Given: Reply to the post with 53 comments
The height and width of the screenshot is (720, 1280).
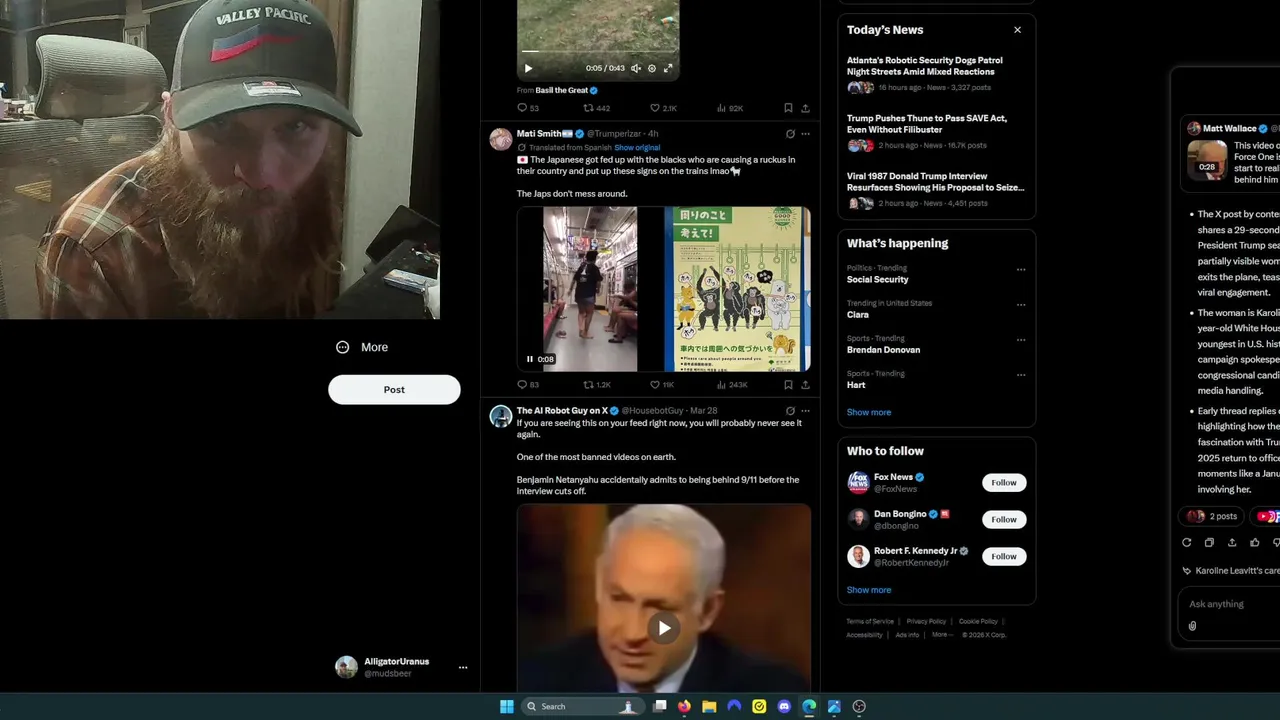Looking at the screenshot, I should click(x=527, y=108).
